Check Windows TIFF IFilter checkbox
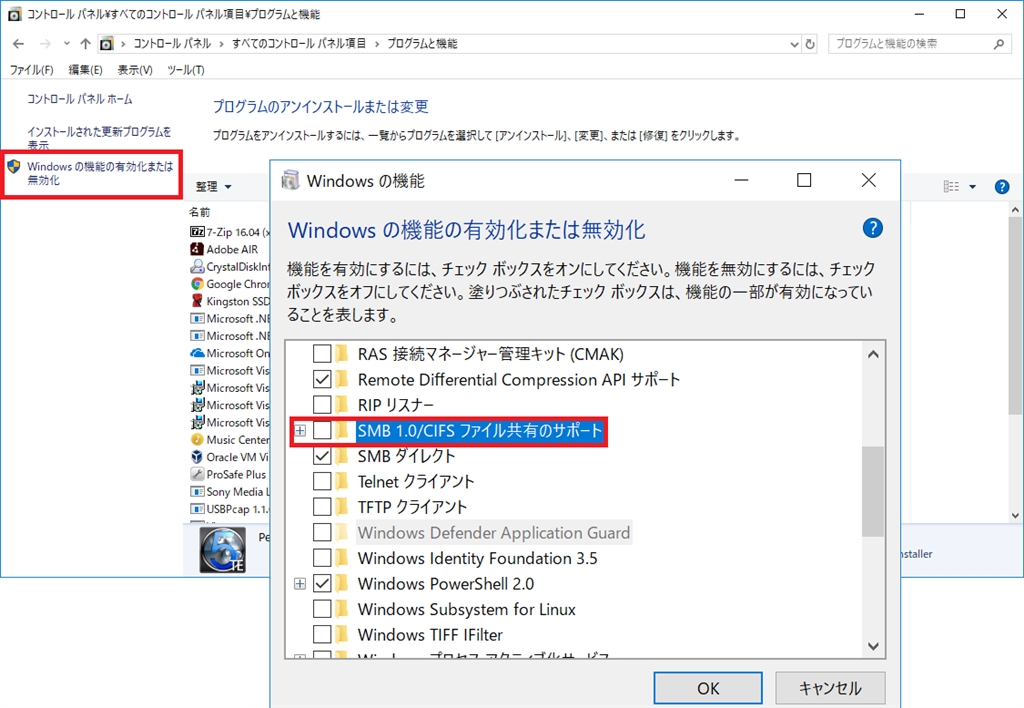Screen dimensions: 1024x708 coord(322,634)
